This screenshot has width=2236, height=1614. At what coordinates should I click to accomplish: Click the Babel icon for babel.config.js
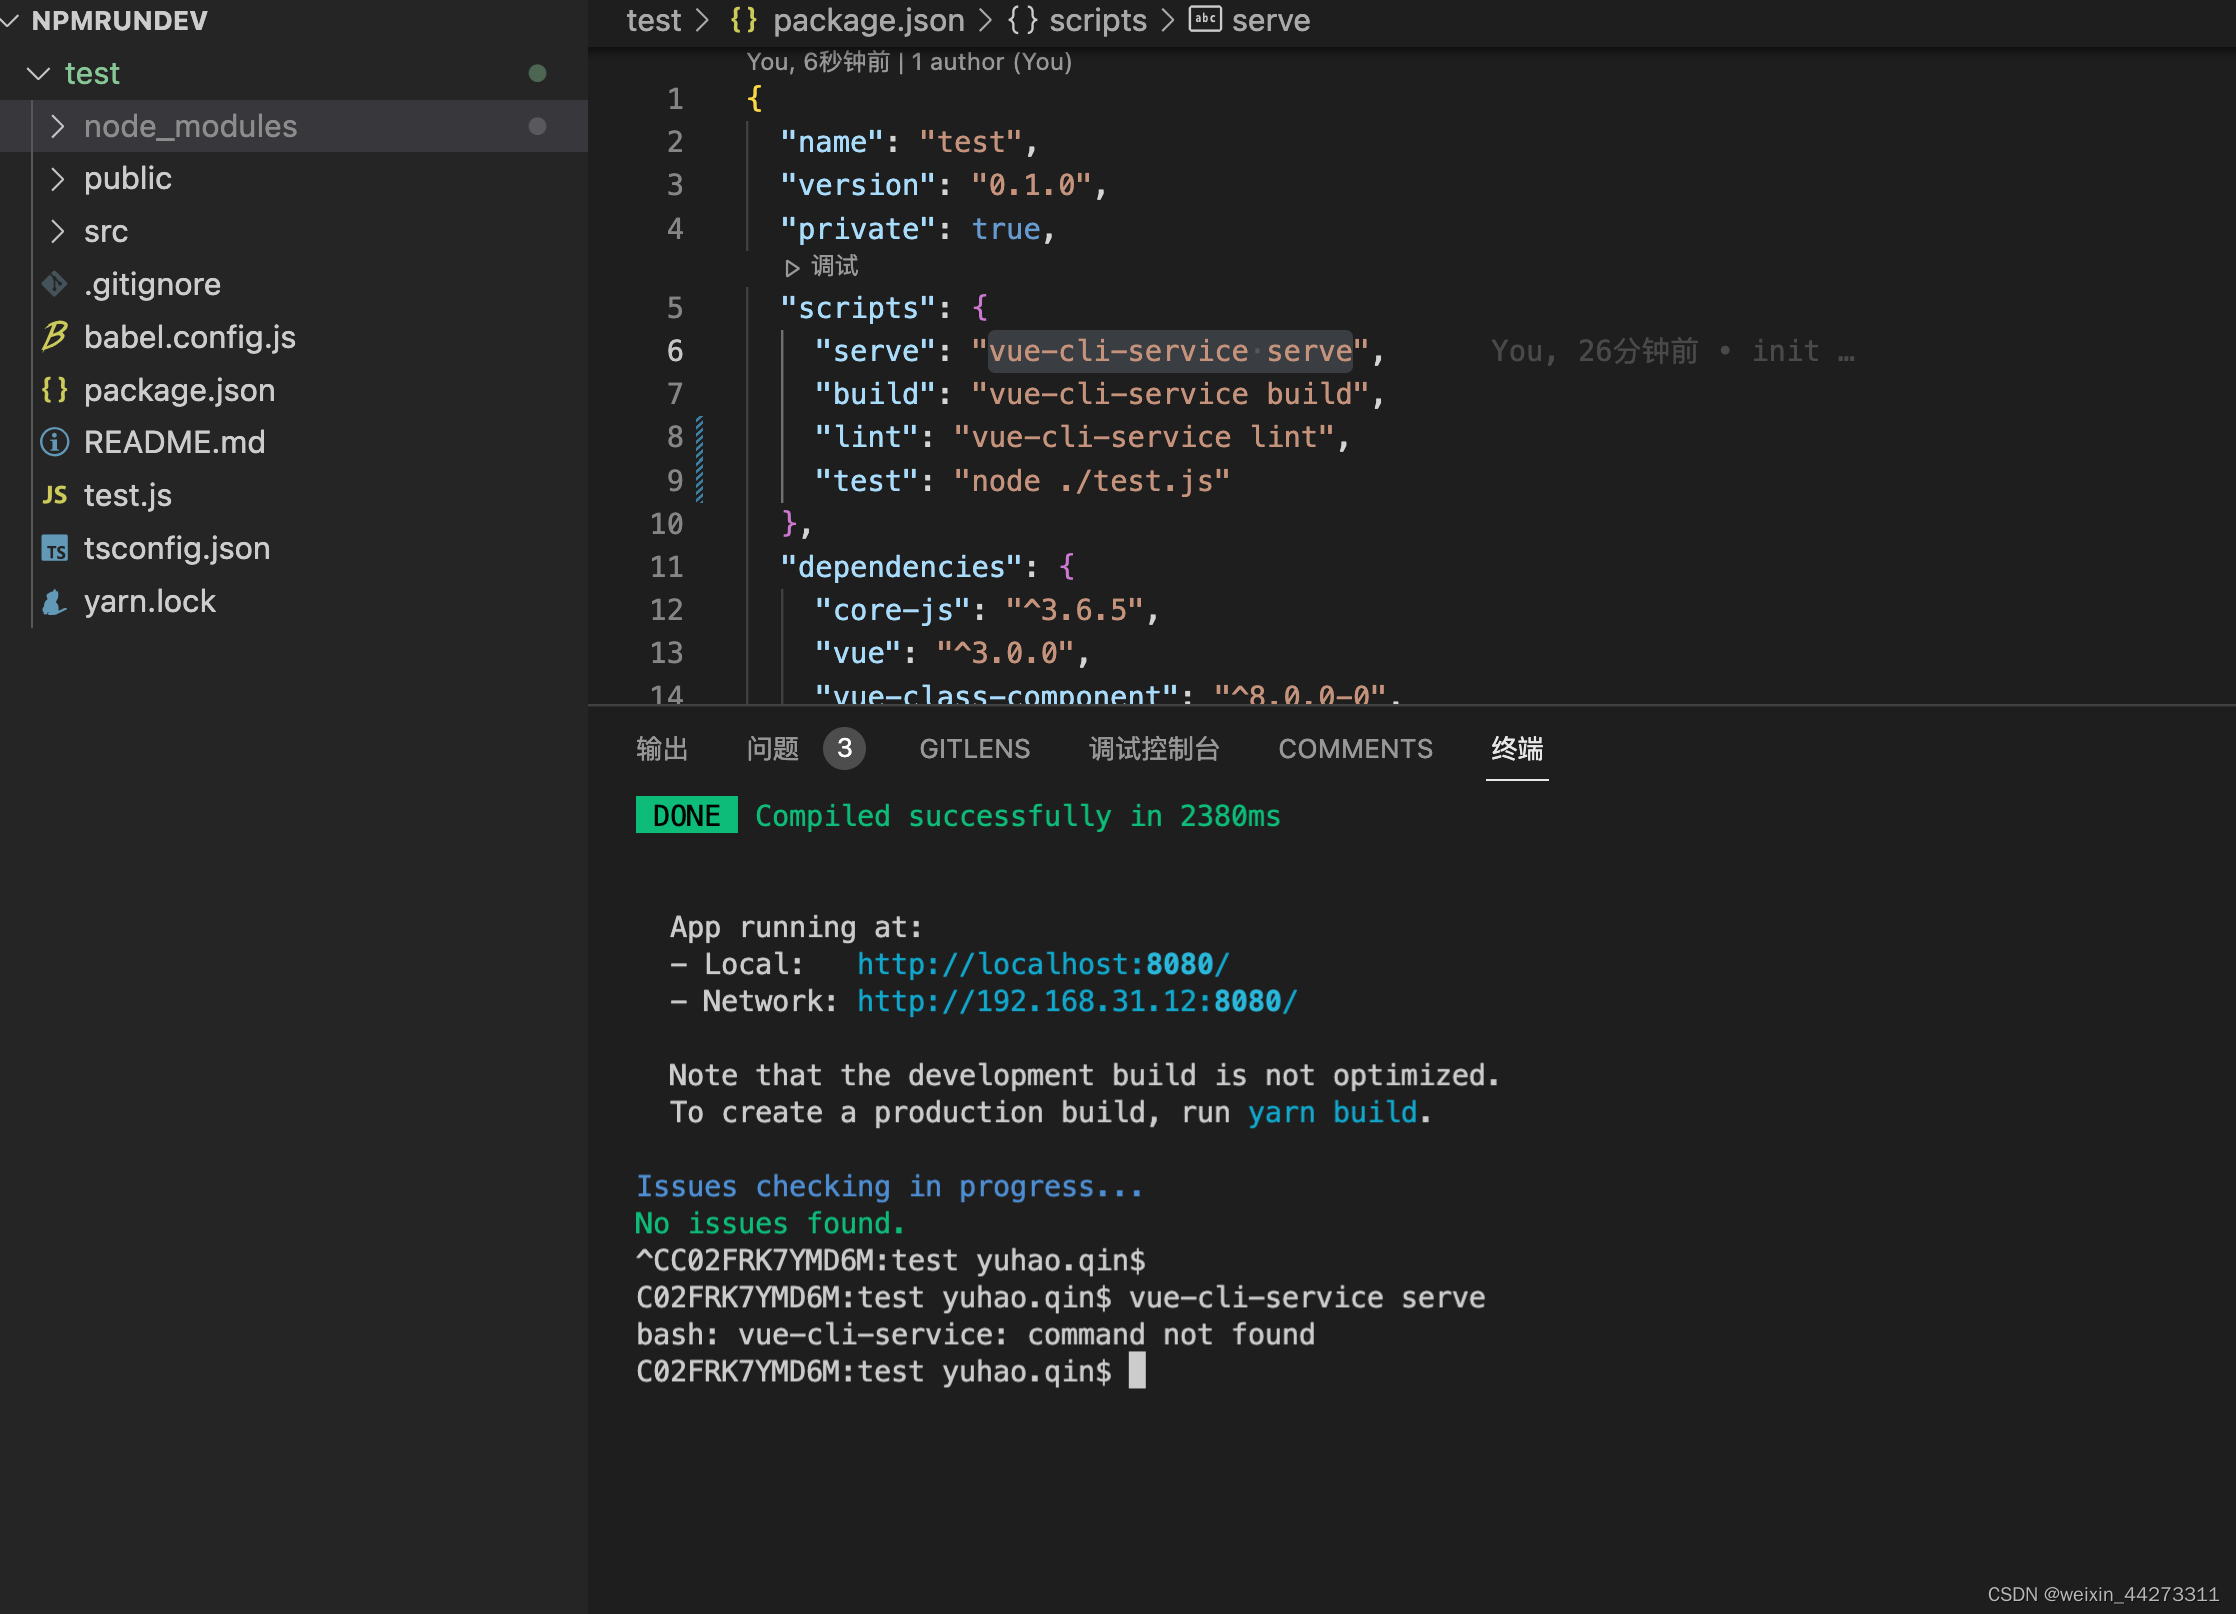click(x=55, y=337)
